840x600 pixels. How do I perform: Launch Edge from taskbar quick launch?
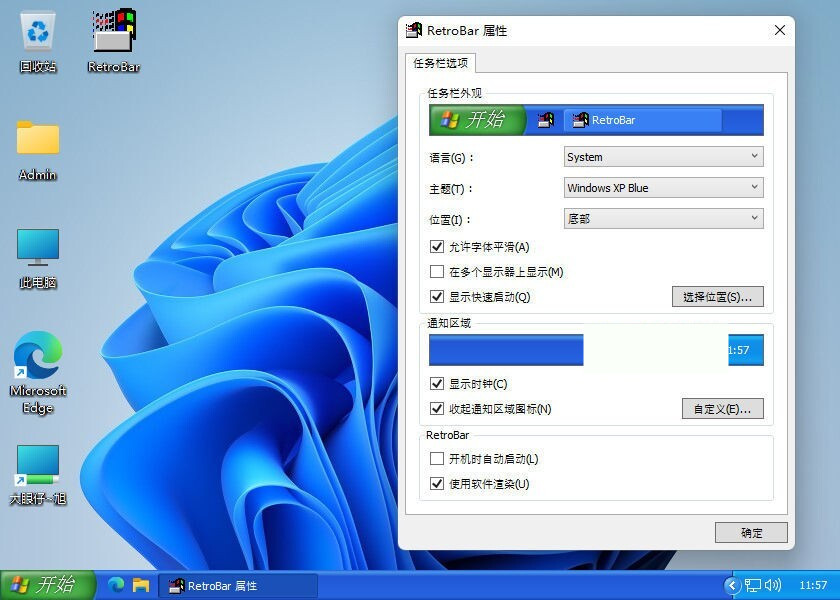116,585
